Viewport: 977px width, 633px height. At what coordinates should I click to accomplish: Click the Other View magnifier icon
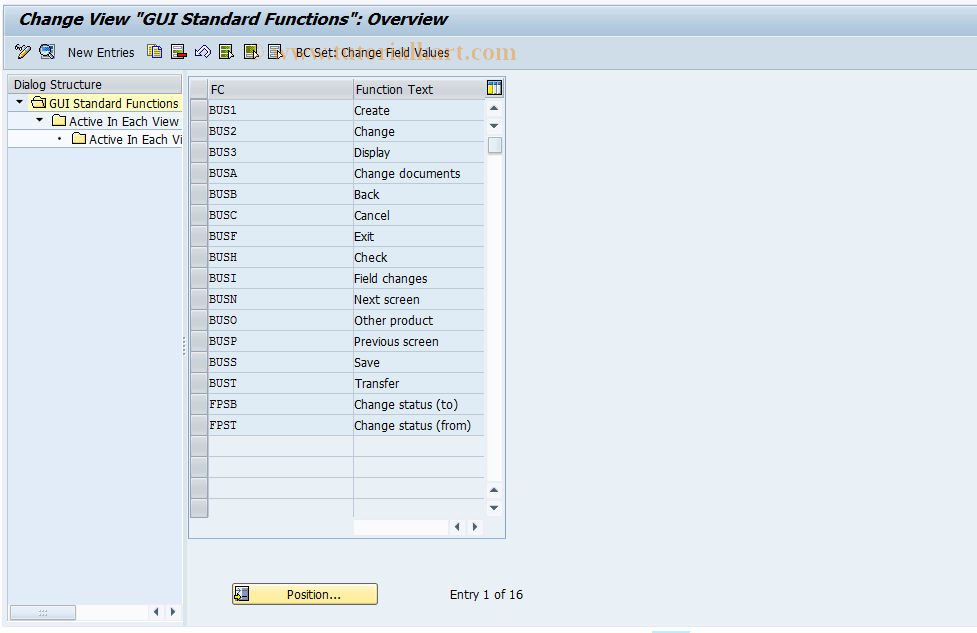click(x=47, y=52)
